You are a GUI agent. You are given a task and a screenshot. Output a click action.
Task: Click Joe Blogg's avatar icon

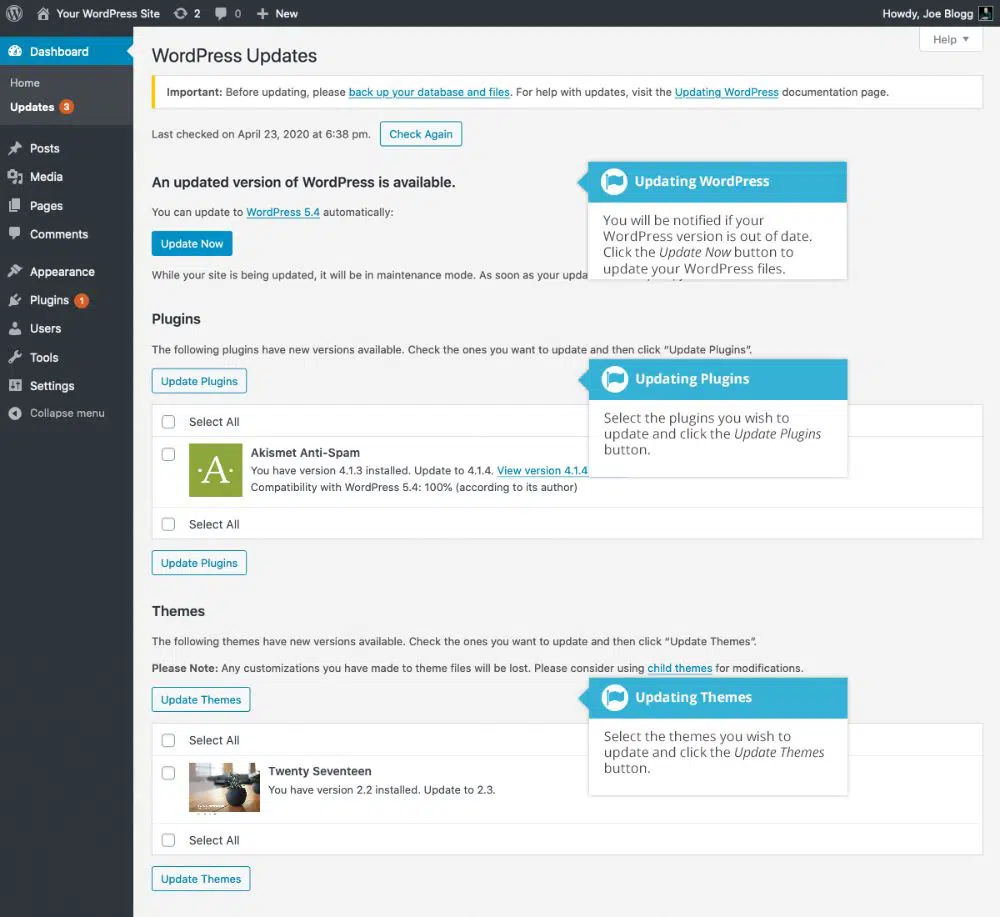coord(985,14)
